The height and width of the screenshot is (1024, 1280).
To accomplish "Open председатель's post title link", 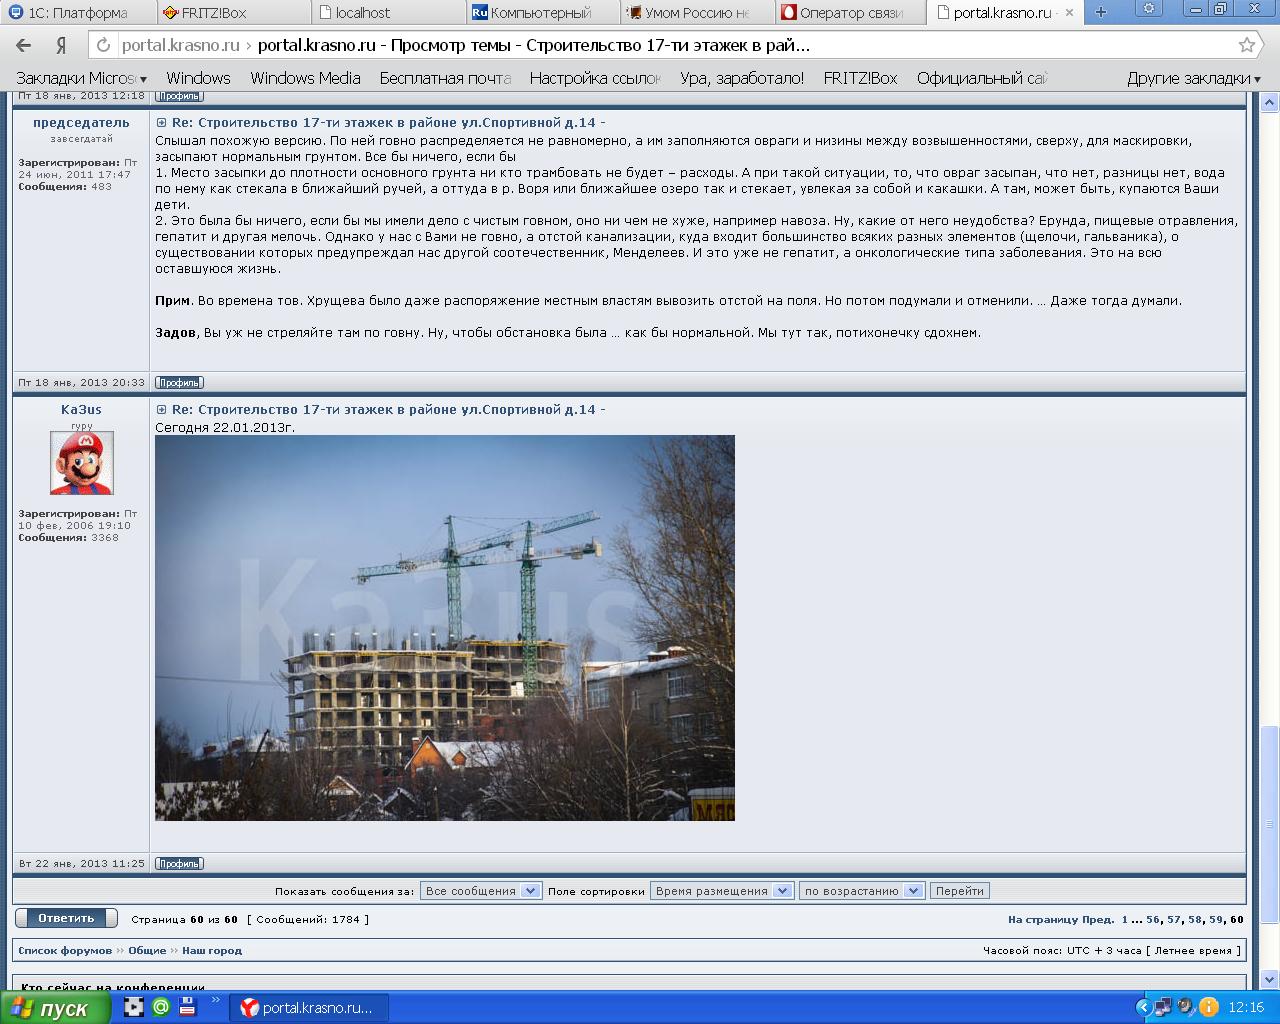I will coord(388,123).
